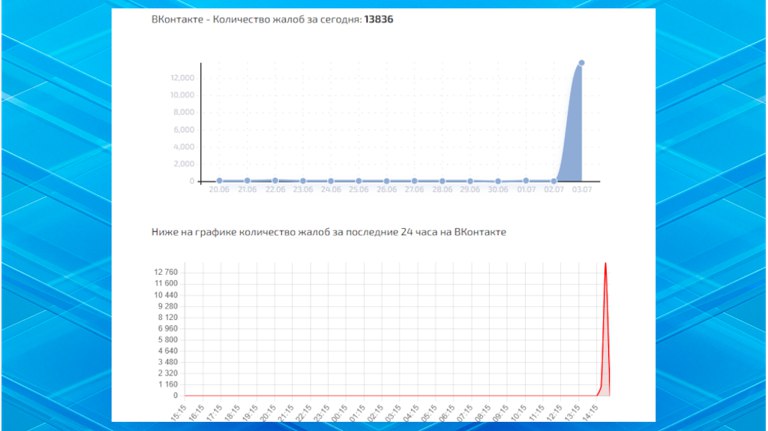Click the 12 760 label on lower chart axis
This screenshot has width=768, height=431.
166,272
